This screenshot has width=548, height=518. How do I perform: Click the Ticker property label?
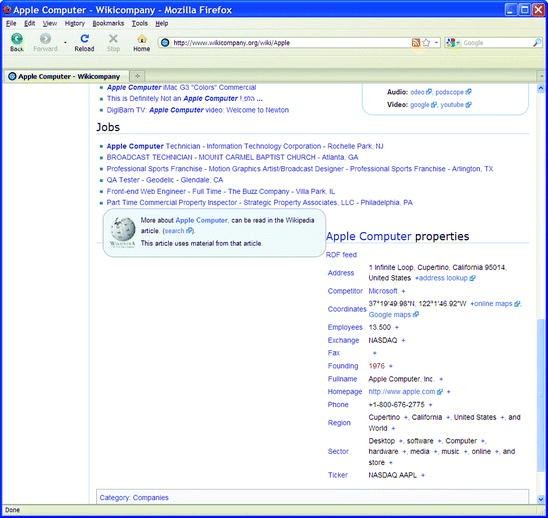point(338,475)
